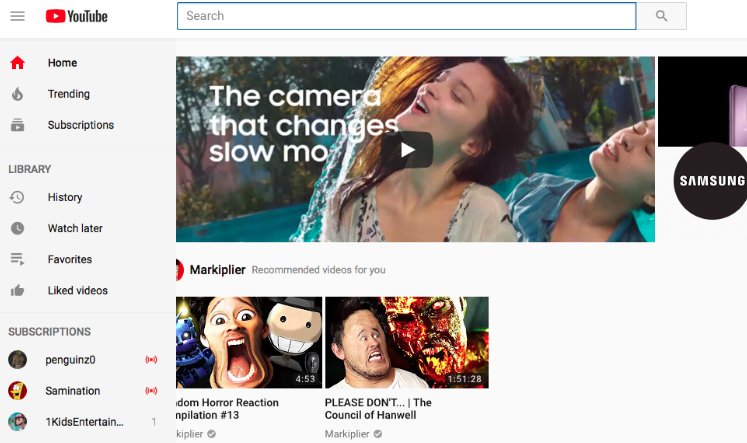
Task: Open Liked videos label
Action: point(78,290)
